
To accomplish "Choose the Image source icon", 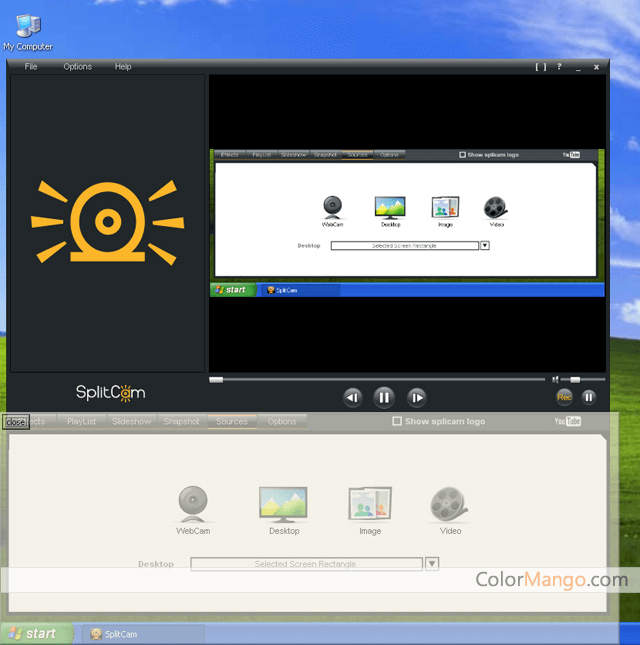I will pos(369,504).
